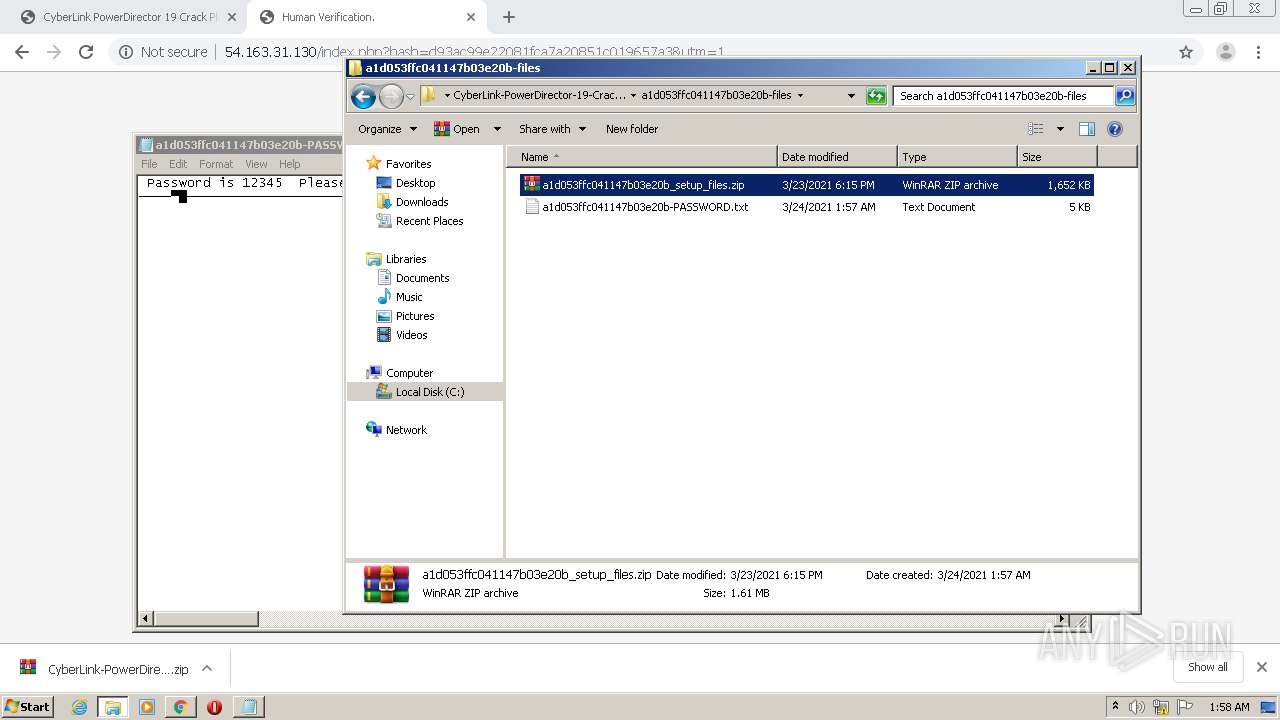Open Notepad Edit menu
Viewport: 1280px width, 720px height.
178,164
